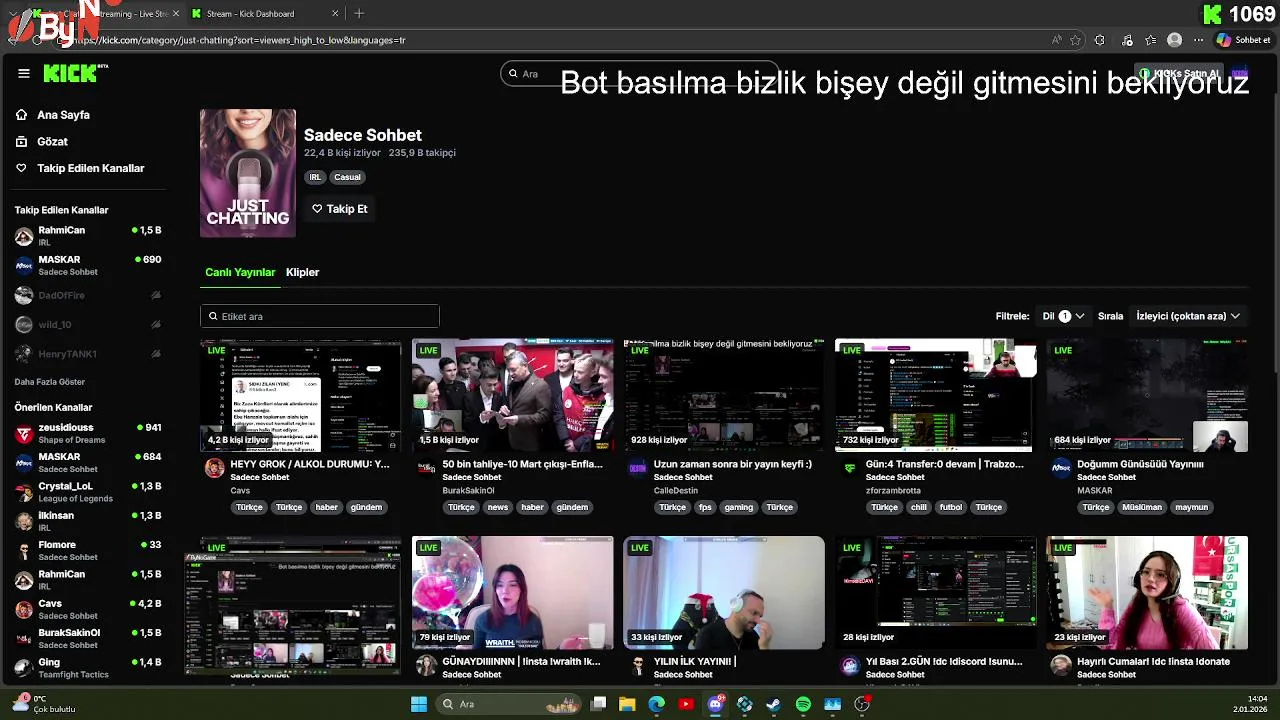Click the futbol tag under zforzambrotta stream
This screenshot has height=720, width=1280.
click(x=951, y=507)
